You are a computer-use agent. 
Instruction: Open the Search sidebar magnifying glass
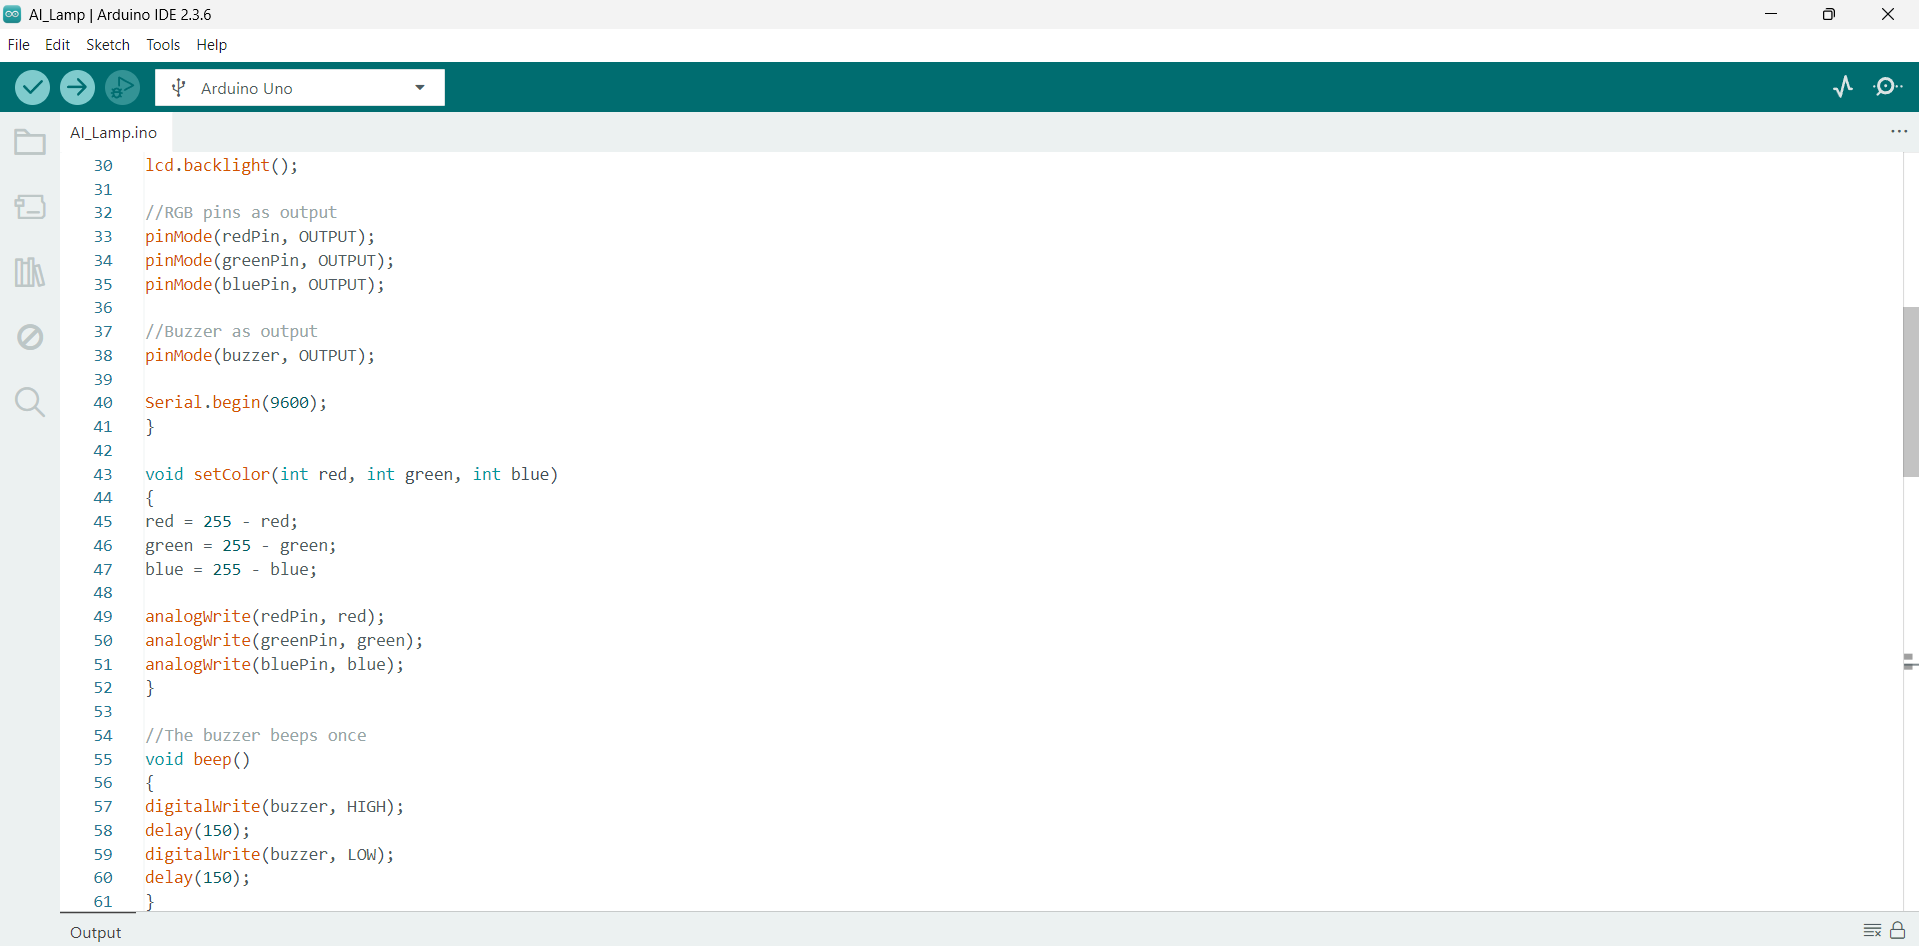point(30,402)
